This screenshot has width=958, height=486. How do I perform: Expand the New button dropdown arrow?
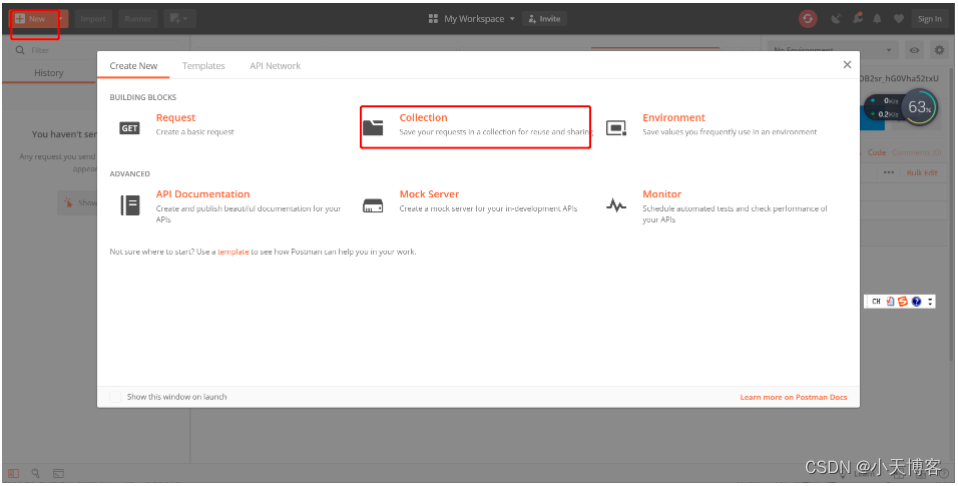coord(60,19)
